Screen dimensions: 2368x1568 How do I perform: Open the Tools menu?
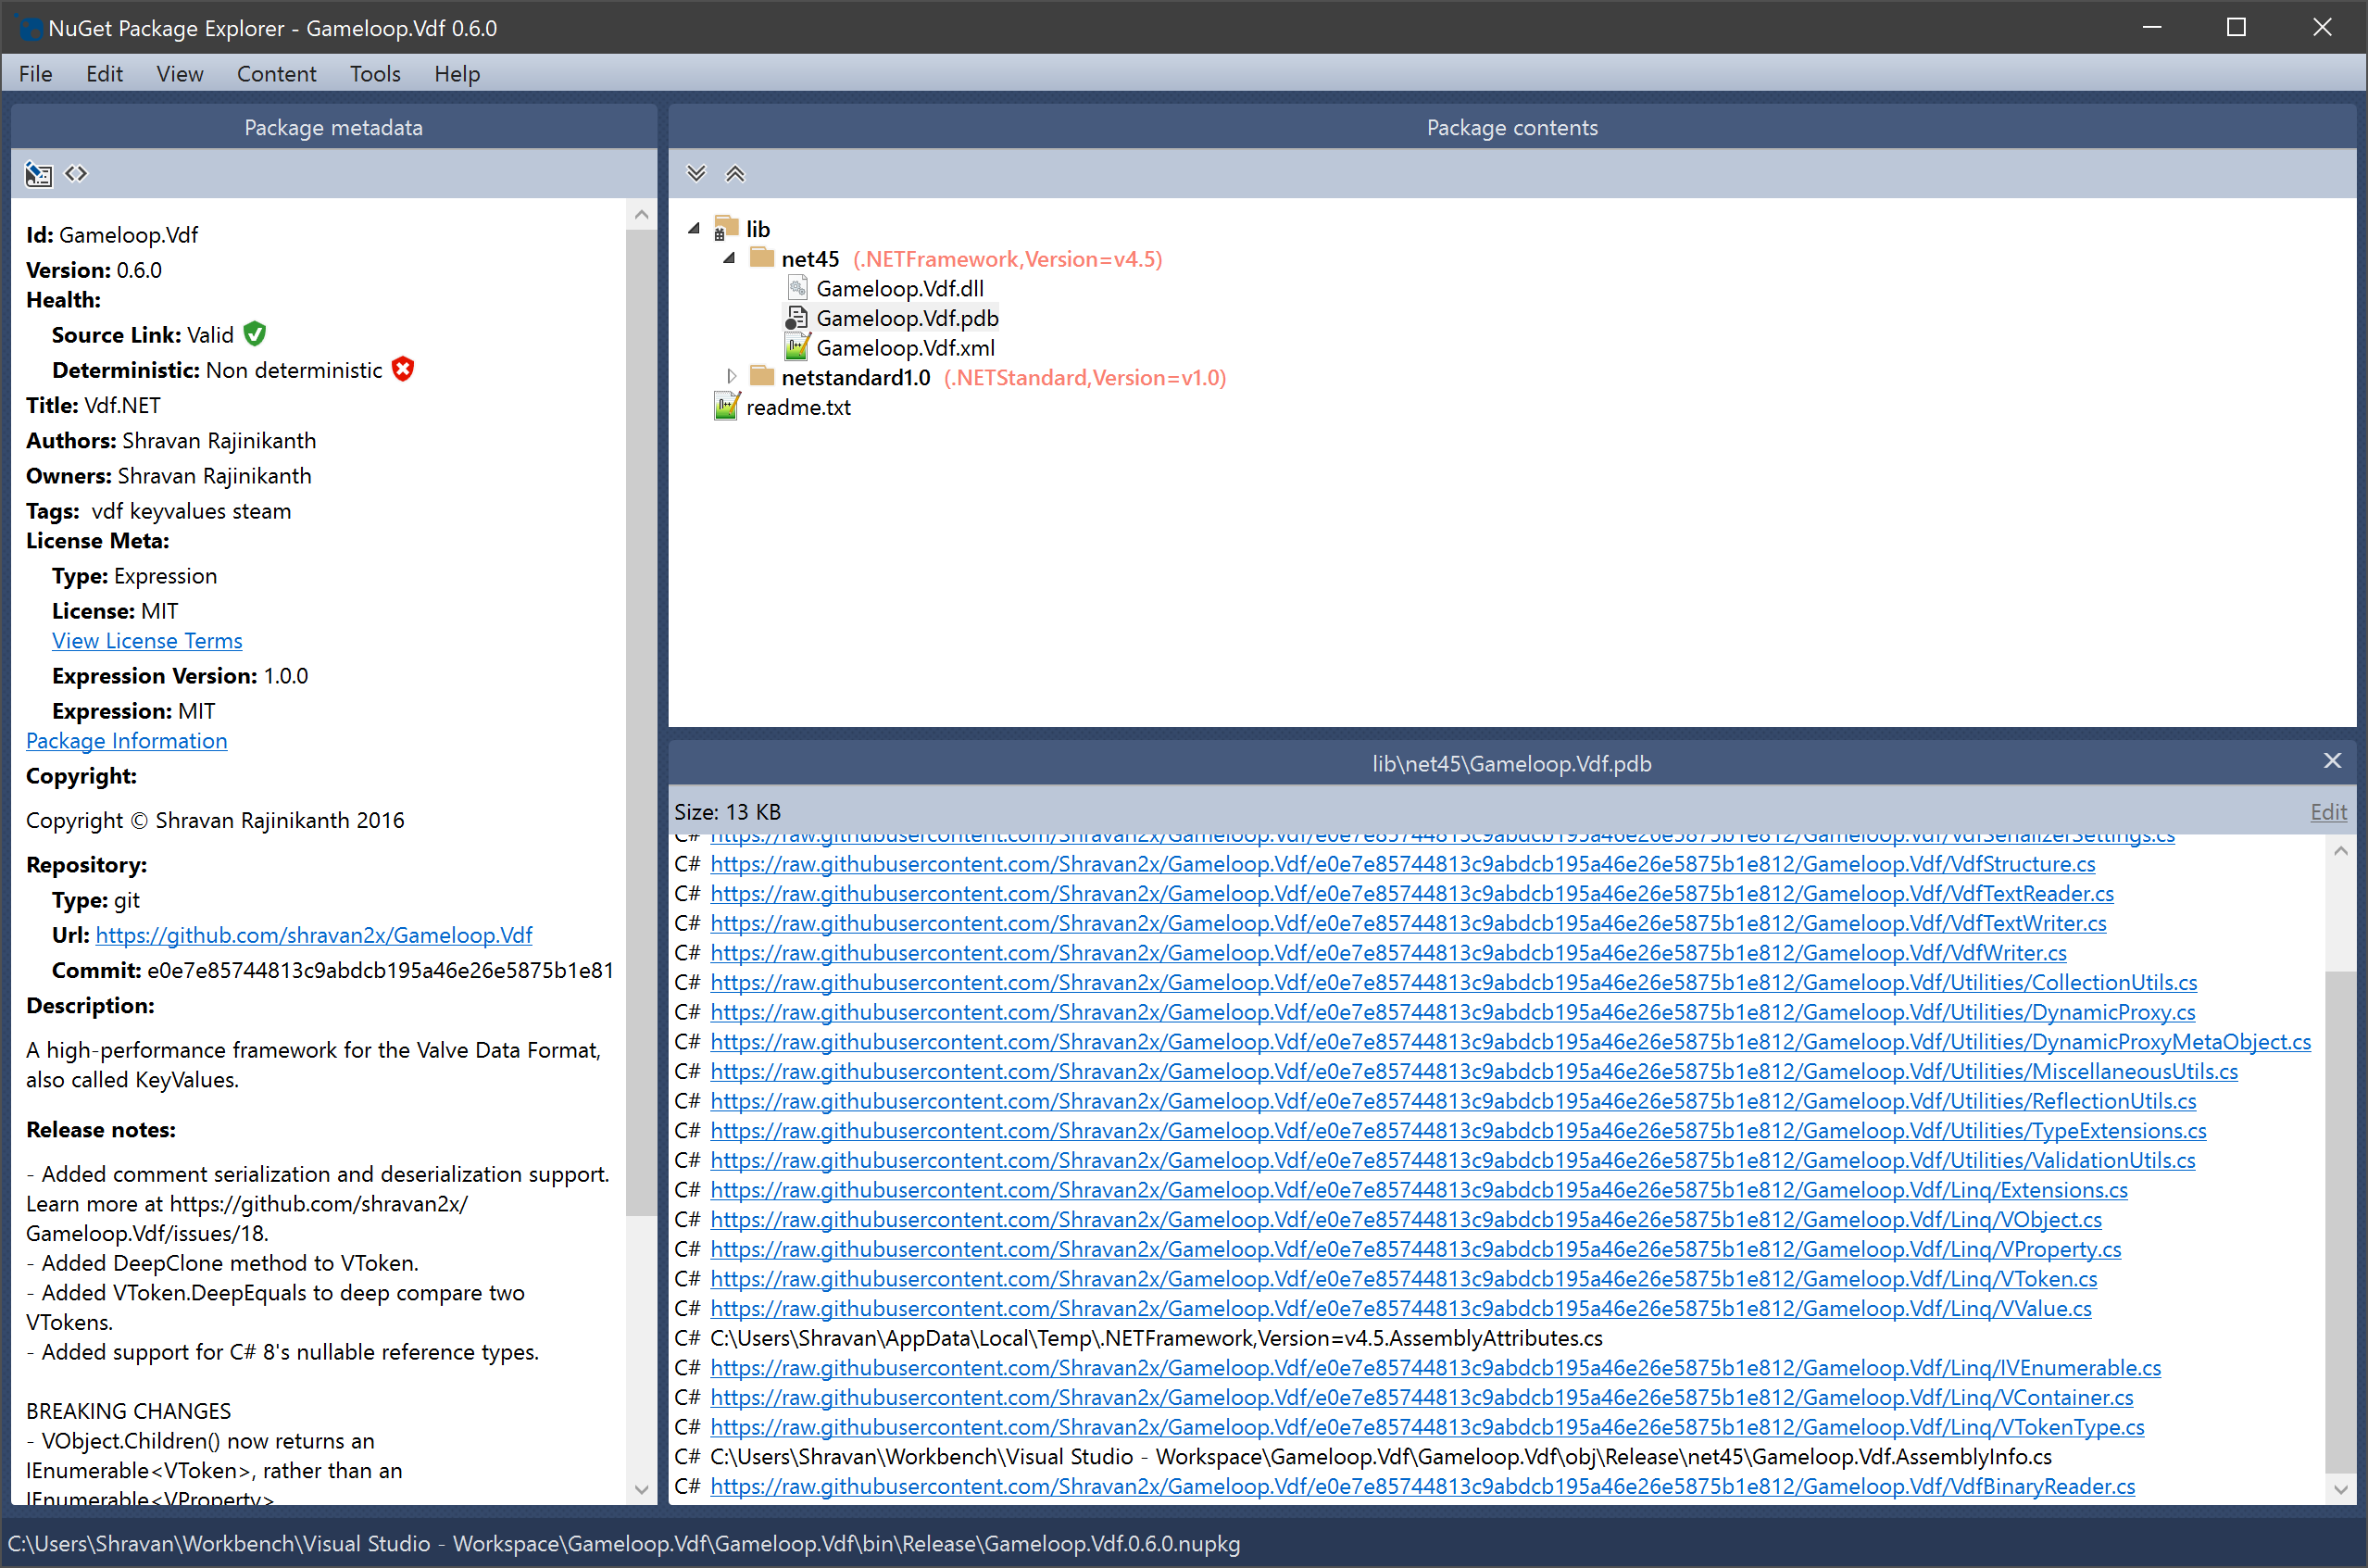point(374,73)
